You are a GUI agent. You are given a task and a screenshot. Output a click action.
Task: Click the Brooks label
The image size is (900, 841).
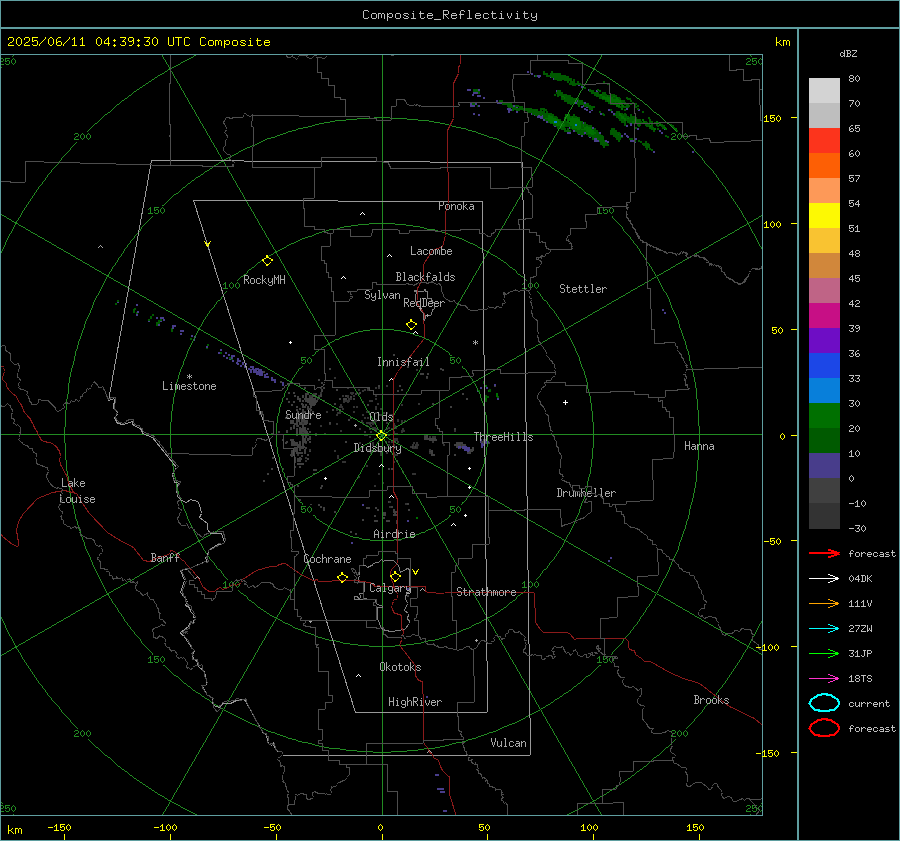point(711,700)
